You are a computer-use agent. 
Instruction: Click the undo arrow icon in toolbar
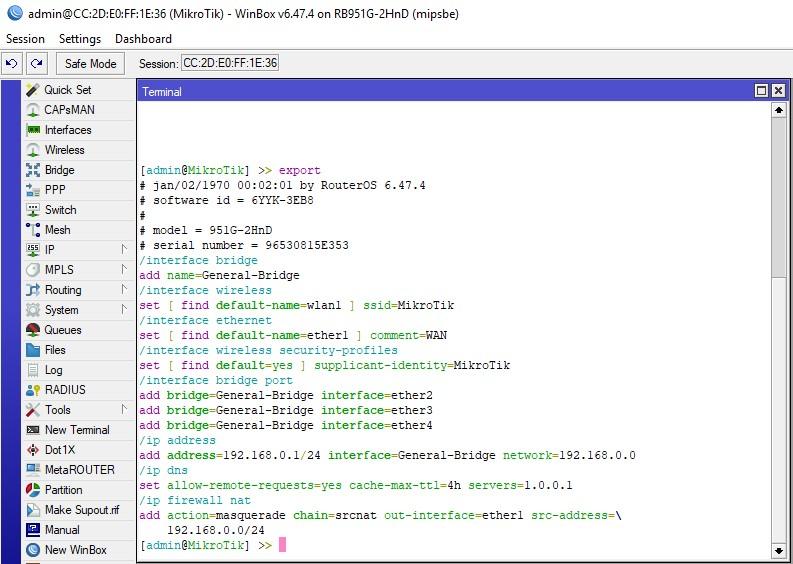pyautogui.click(x=12, y=63)
